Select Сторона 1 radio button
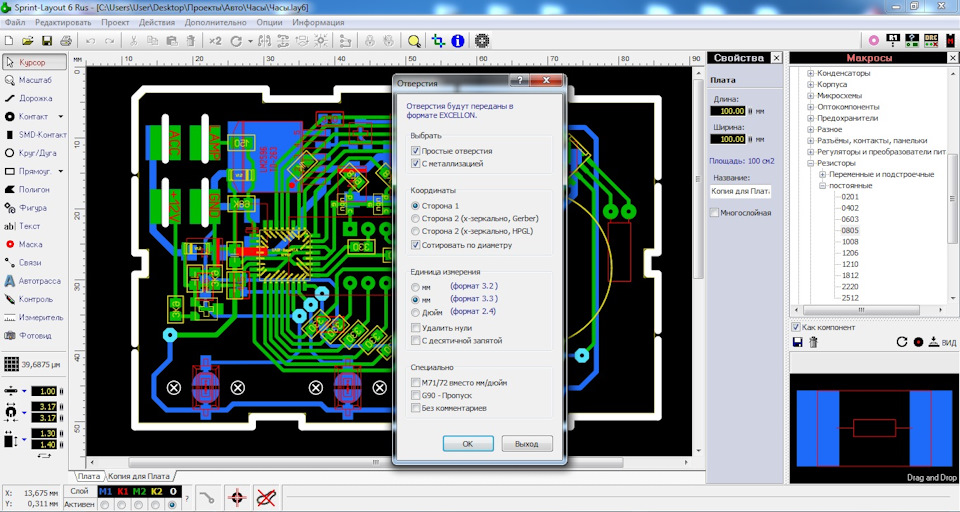Viewport: 960px width, 512px height. [x=416, y=206]
